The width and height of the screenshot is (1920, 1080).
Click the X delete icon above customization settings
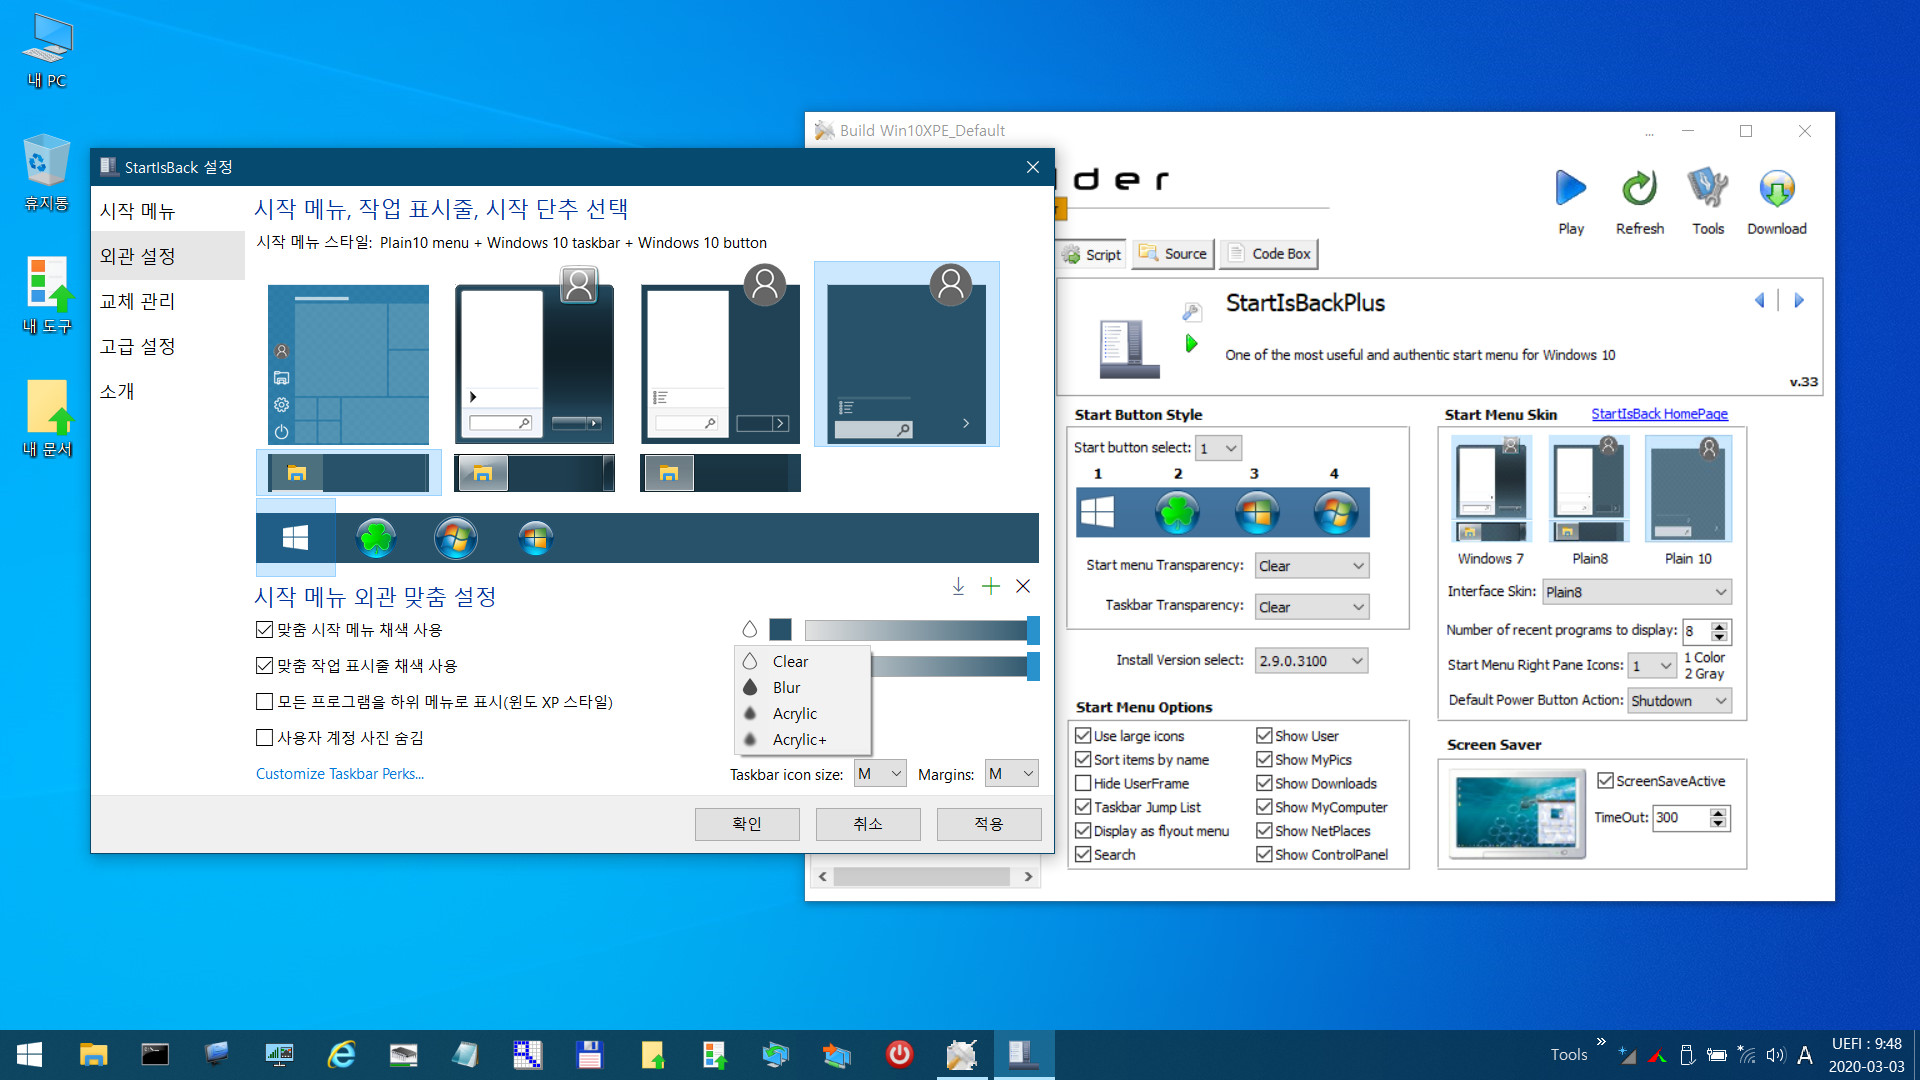1023,586
